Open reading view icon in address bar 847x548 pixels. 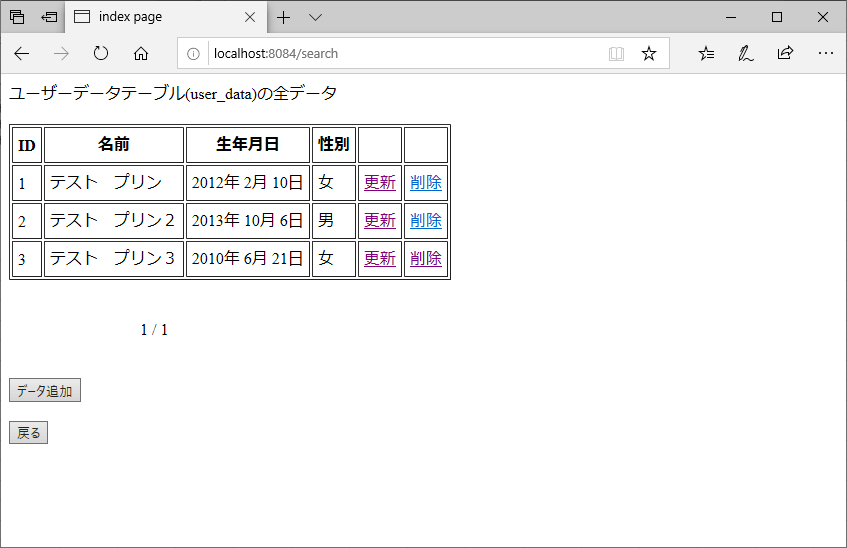pyautogui.click(x=616, y=54)
